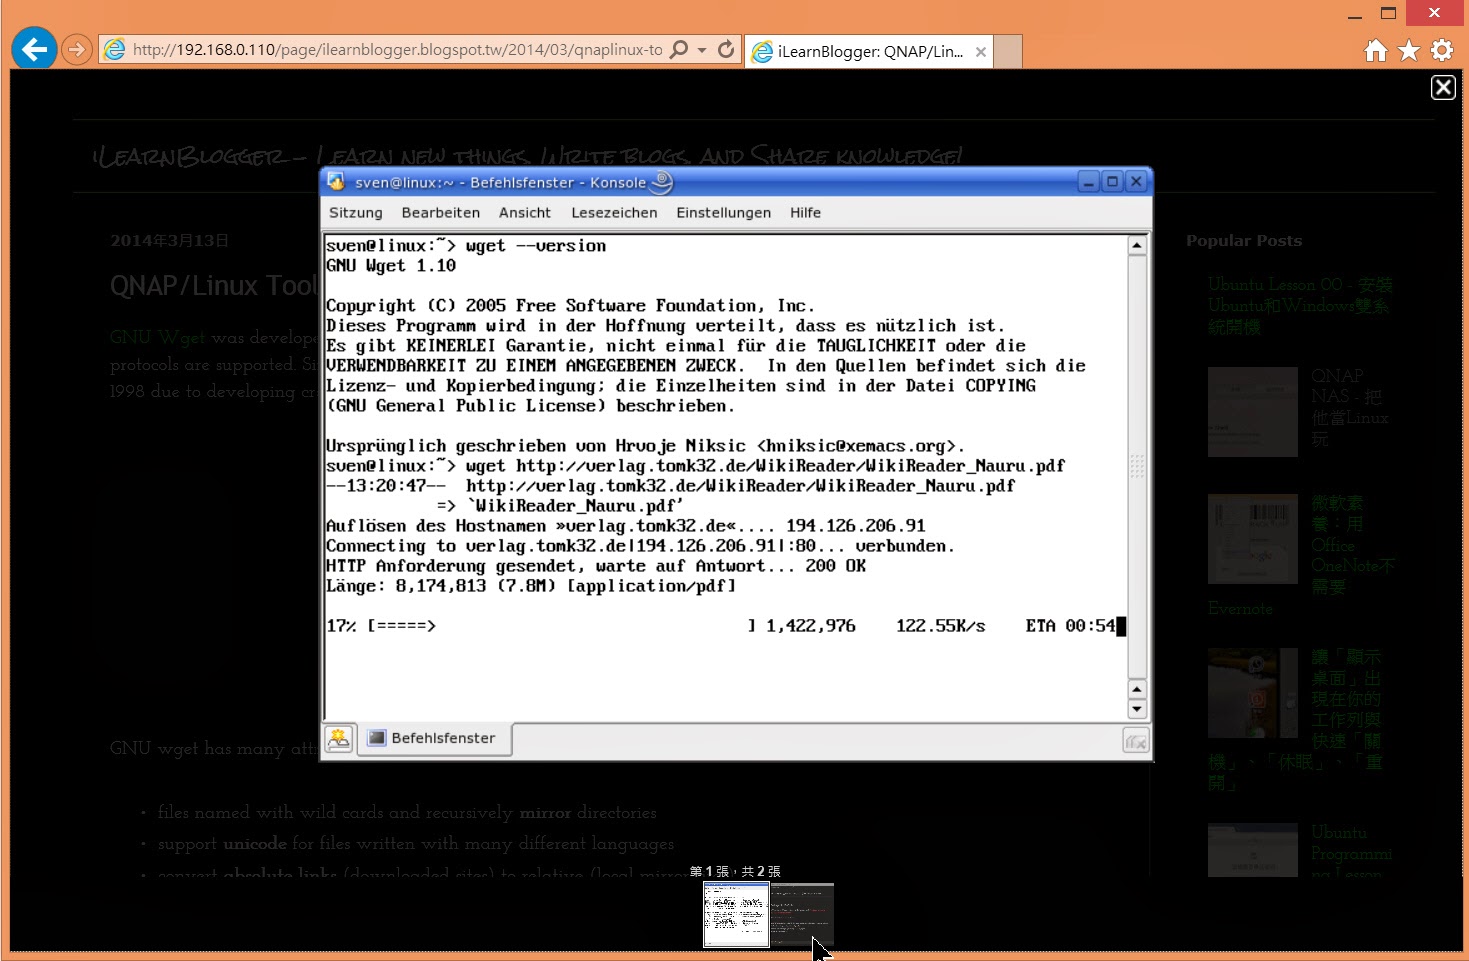Open browser Tools gear icon
The width and height of the screenshot is (1469, 961).
[x=1442, y=50]
